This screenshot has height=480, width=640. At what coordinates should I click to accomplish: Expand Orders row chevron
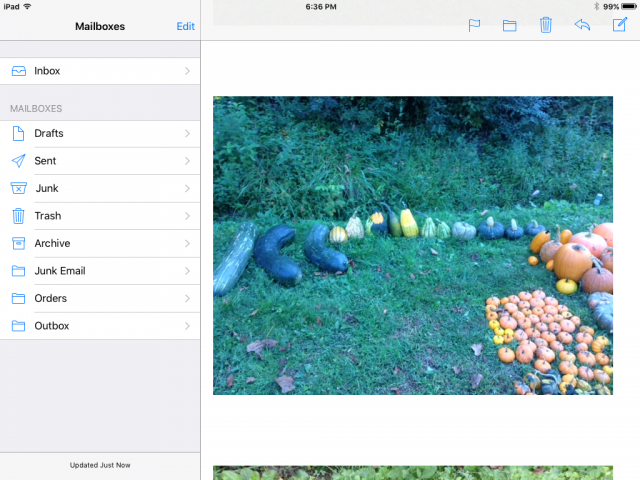[x=187, y=298]
